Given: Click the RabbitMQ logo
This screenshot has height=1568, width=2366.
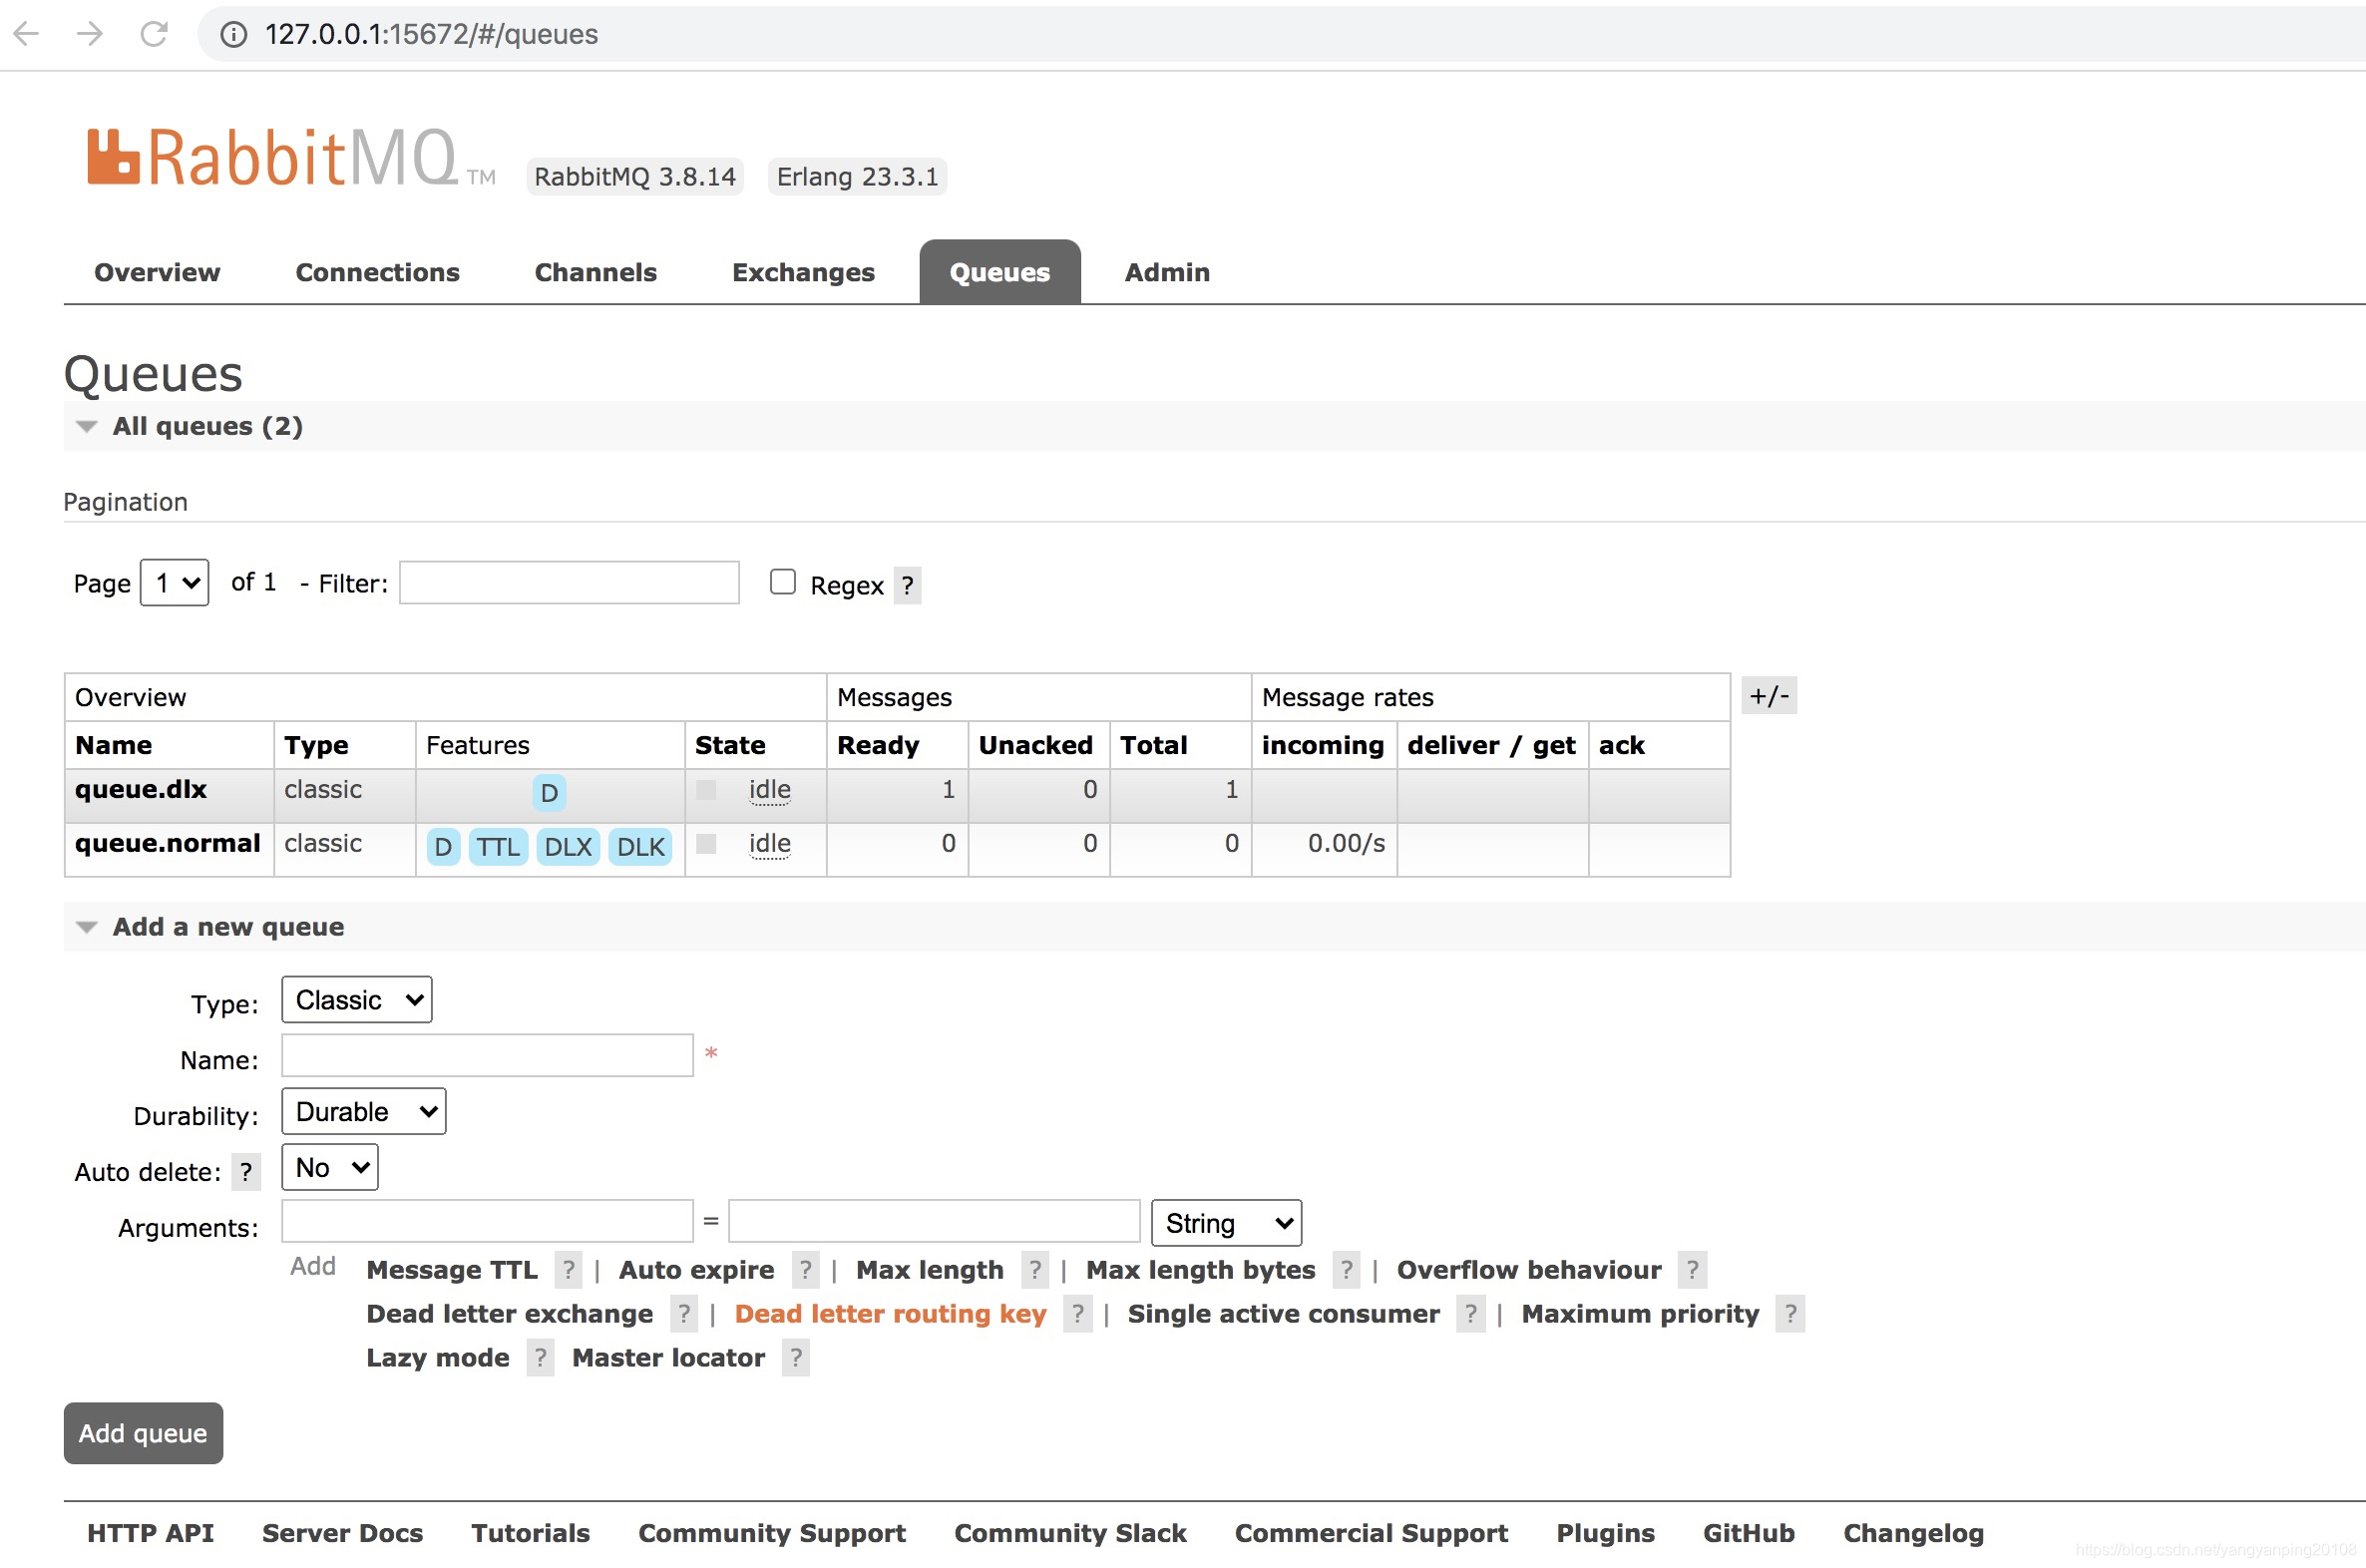Looking at the screenshot, I should 290,158.
